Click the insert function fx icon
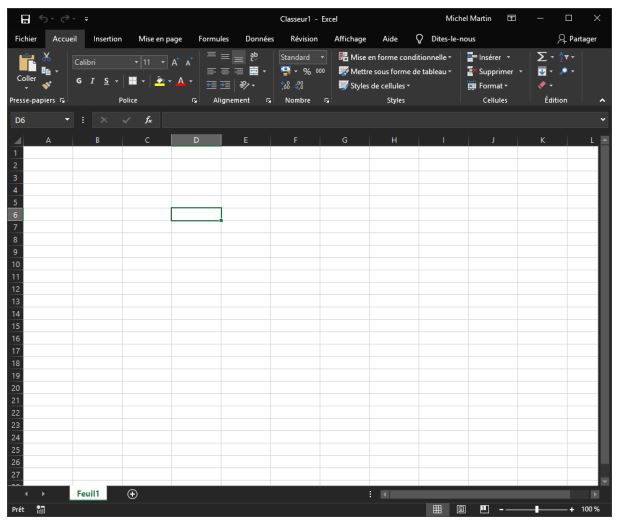Image resolution: width=620 pixels, height=526 pixels. [x=147, y=120]
